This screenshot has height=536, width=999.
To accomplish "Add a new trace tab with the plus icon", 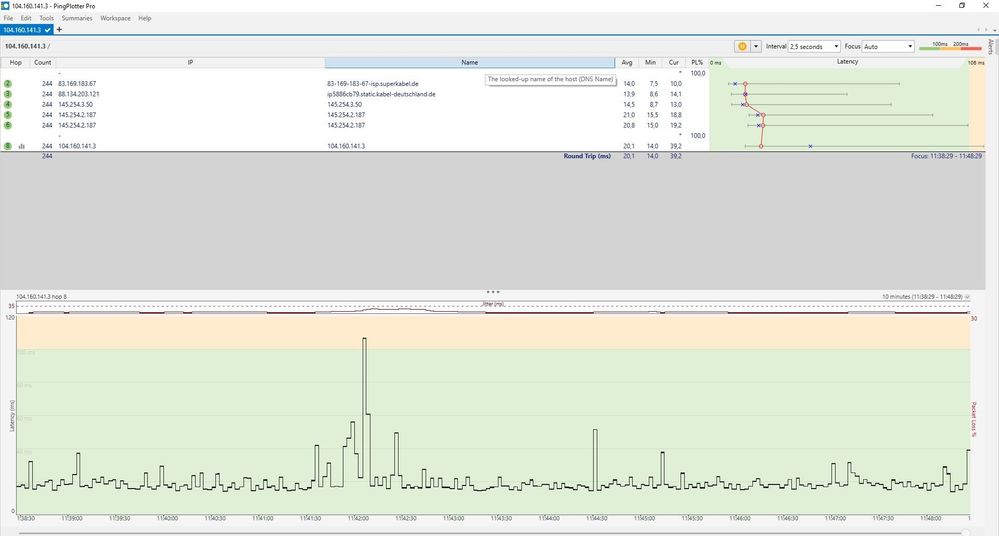I will (x=59, y=30).
